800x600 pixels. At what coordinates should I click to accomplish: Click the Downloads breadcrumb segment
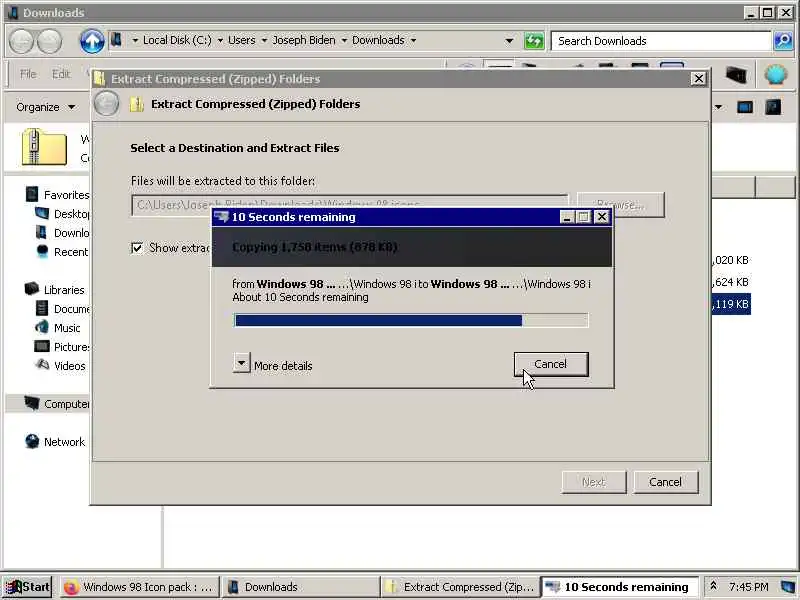pyautogui.click(x=378, y=40)
